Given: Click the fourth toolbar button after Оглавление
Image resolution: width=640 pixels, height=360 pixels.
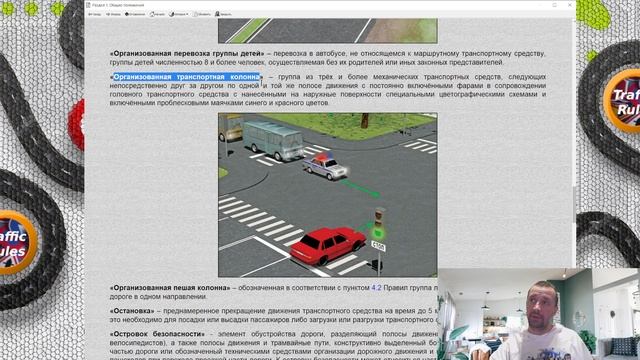Looking at the screenshot, I should [x=157, y=14].
